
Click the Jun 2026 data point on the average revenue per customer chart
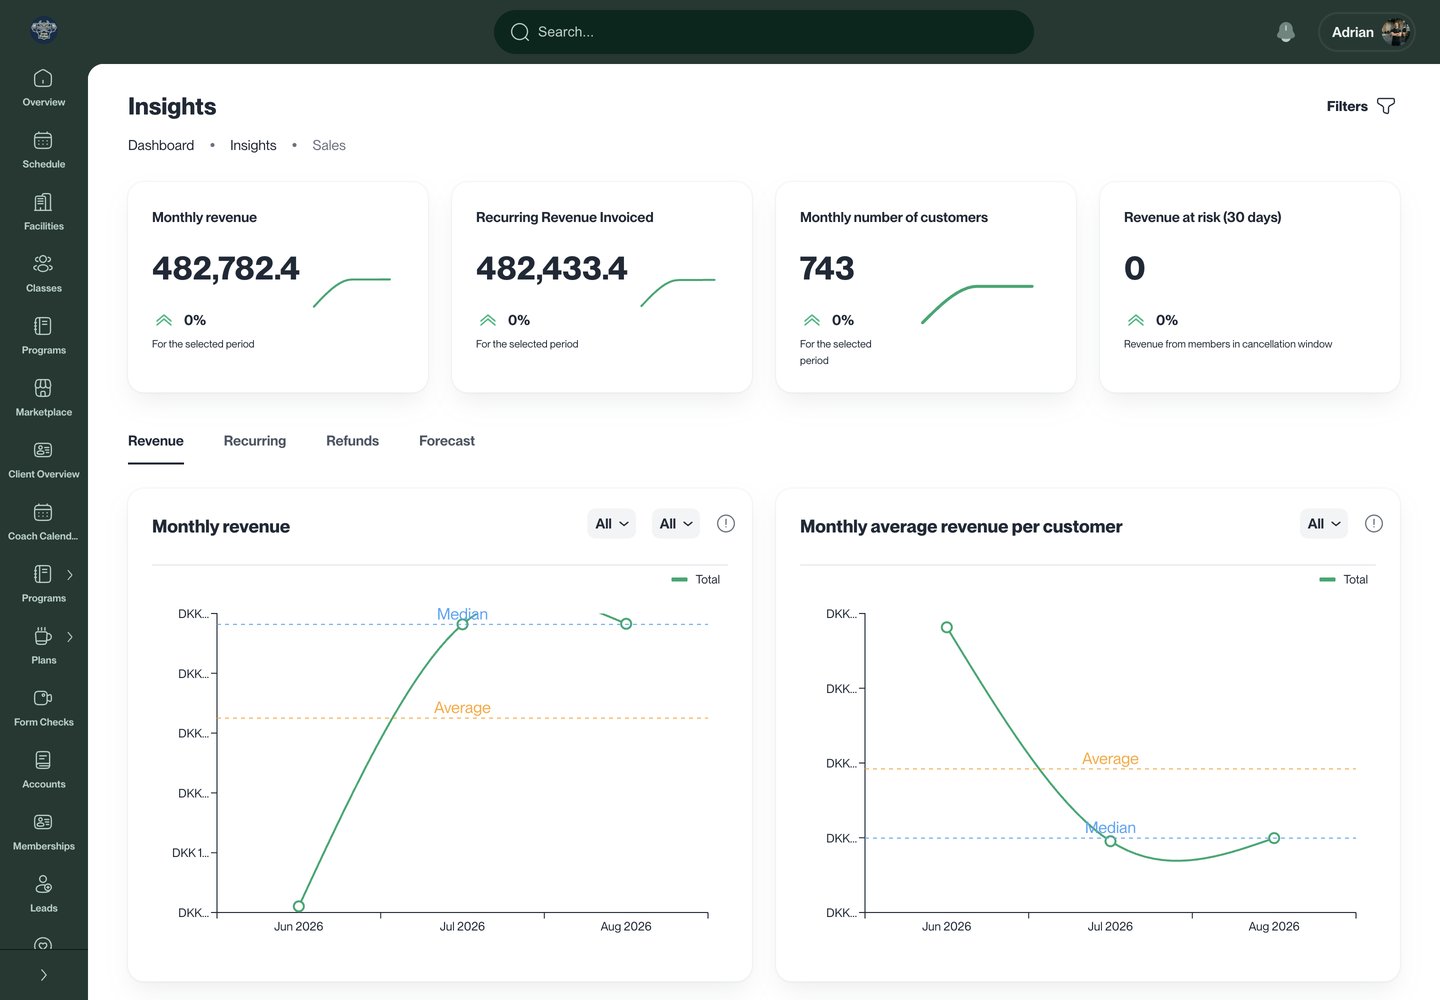point(947,628)
